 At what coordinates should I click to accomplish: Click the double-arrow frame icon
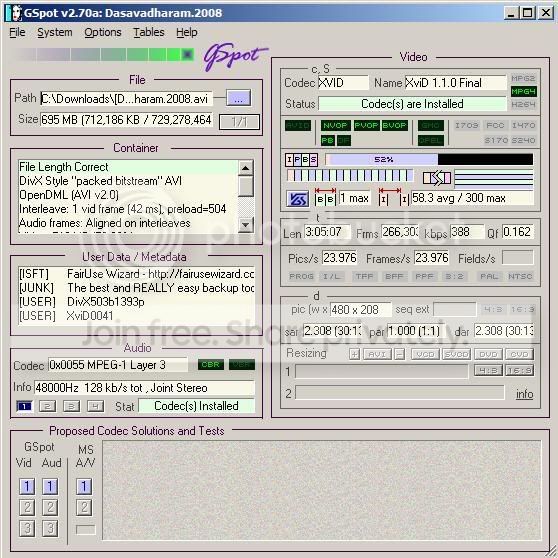(x=437, y=178)
